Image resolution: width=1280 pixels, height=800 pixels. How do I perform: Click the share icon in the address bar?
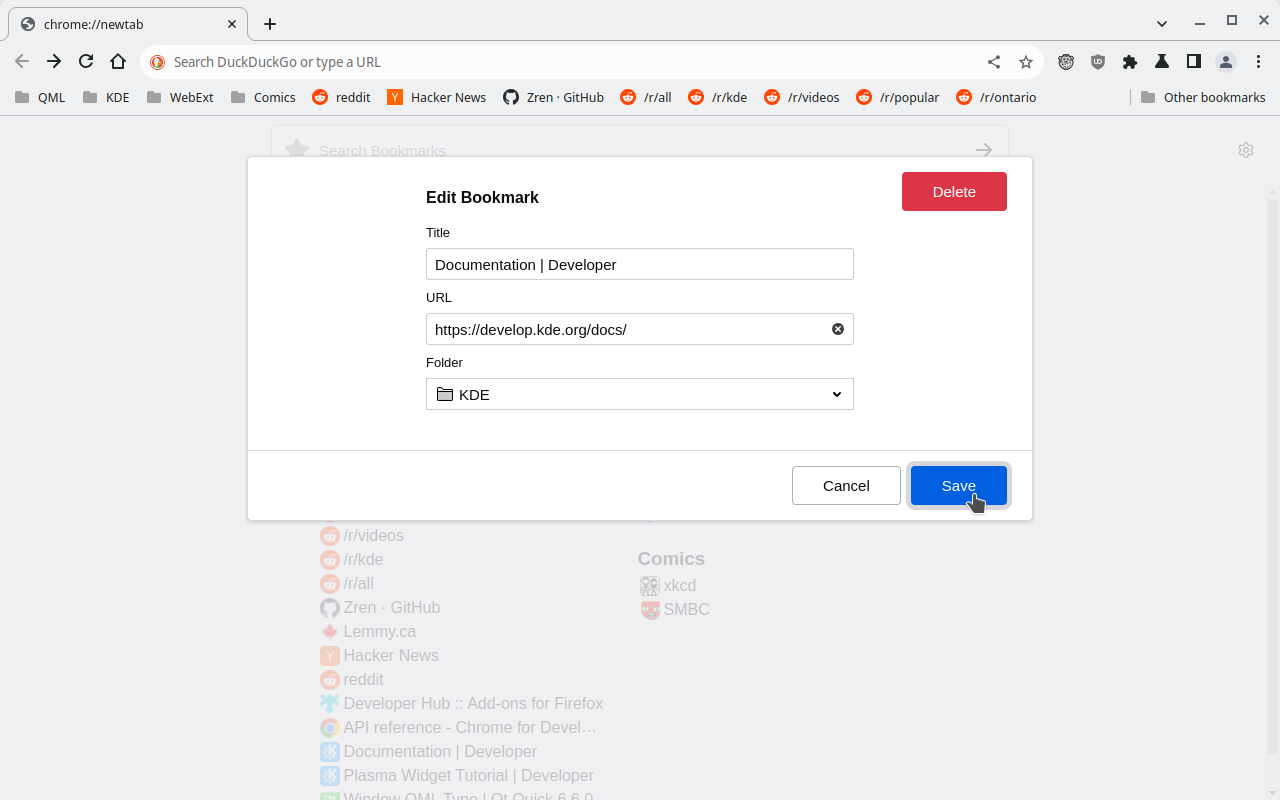click(993, 61)
